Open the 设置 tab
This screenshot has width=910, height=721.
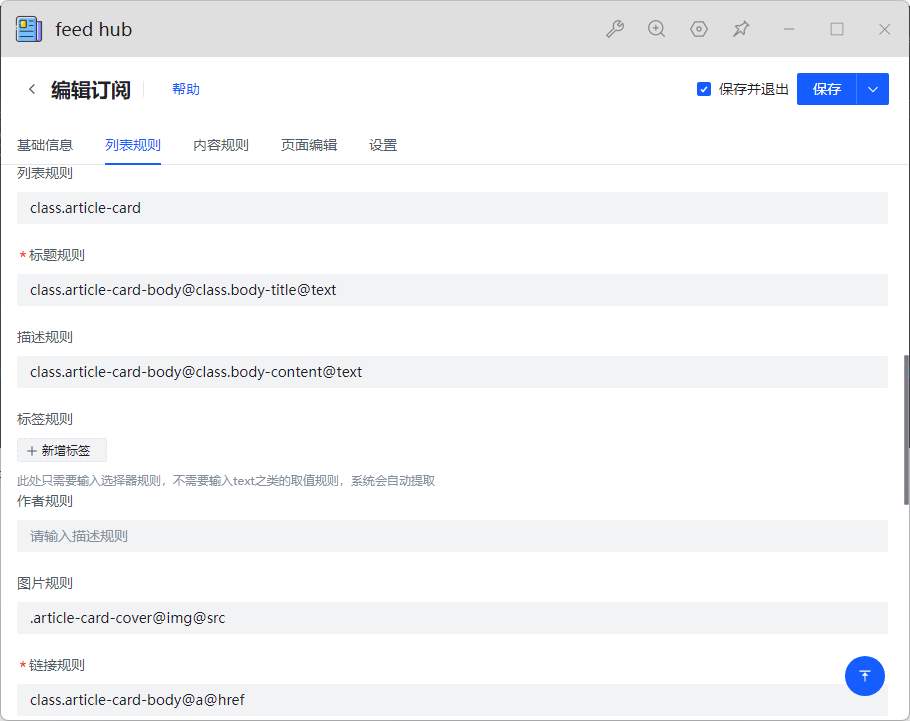pos(383,145)
